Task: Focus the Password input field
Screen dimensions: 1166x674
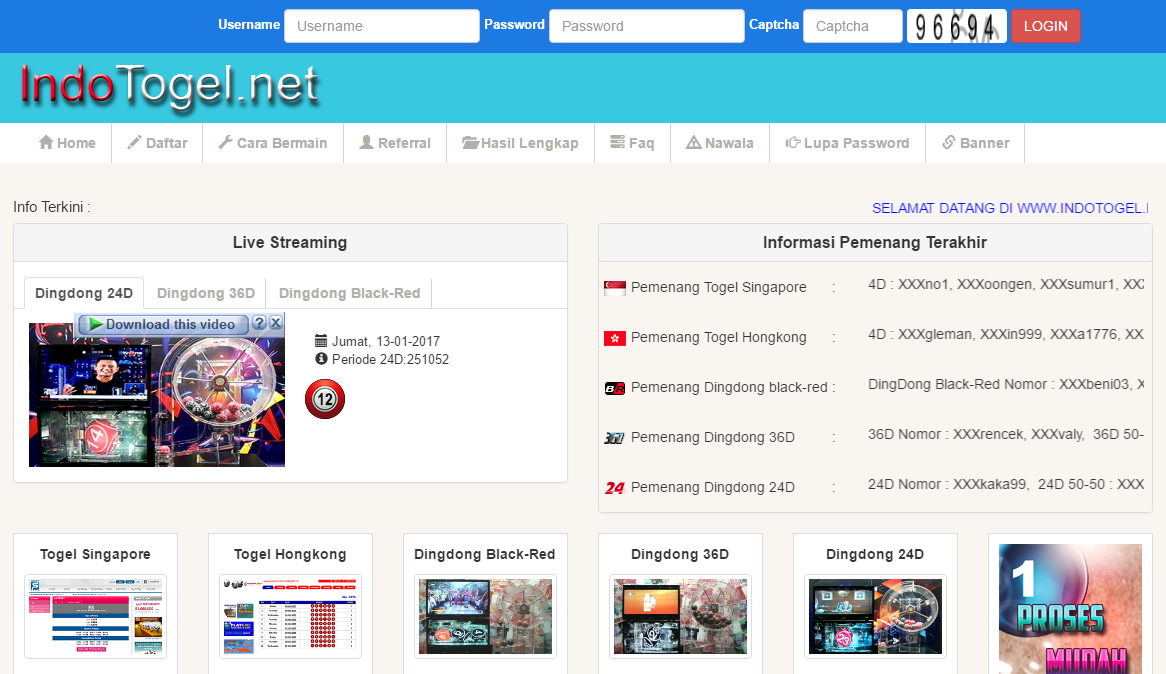Action: pyautogui.click(x=646, y=26)
